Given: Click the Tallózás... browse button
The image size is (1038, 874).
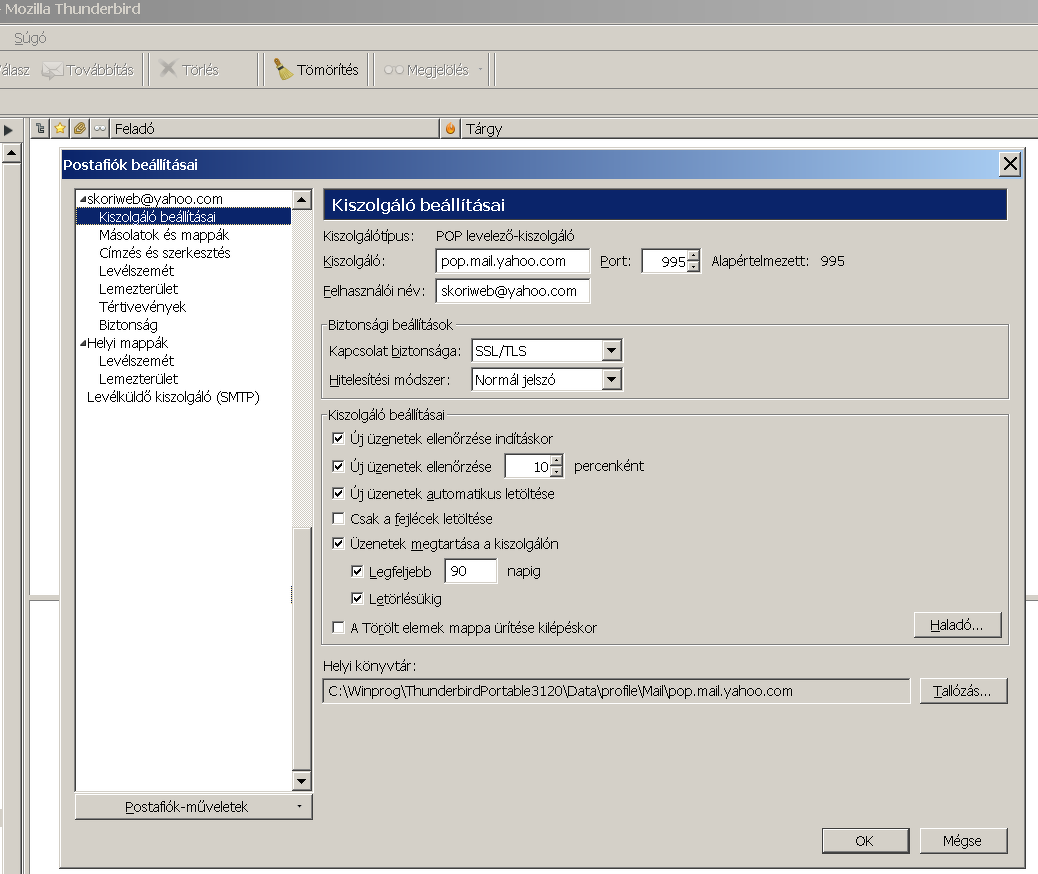Looking at the screenshot, I should (963, 691).
